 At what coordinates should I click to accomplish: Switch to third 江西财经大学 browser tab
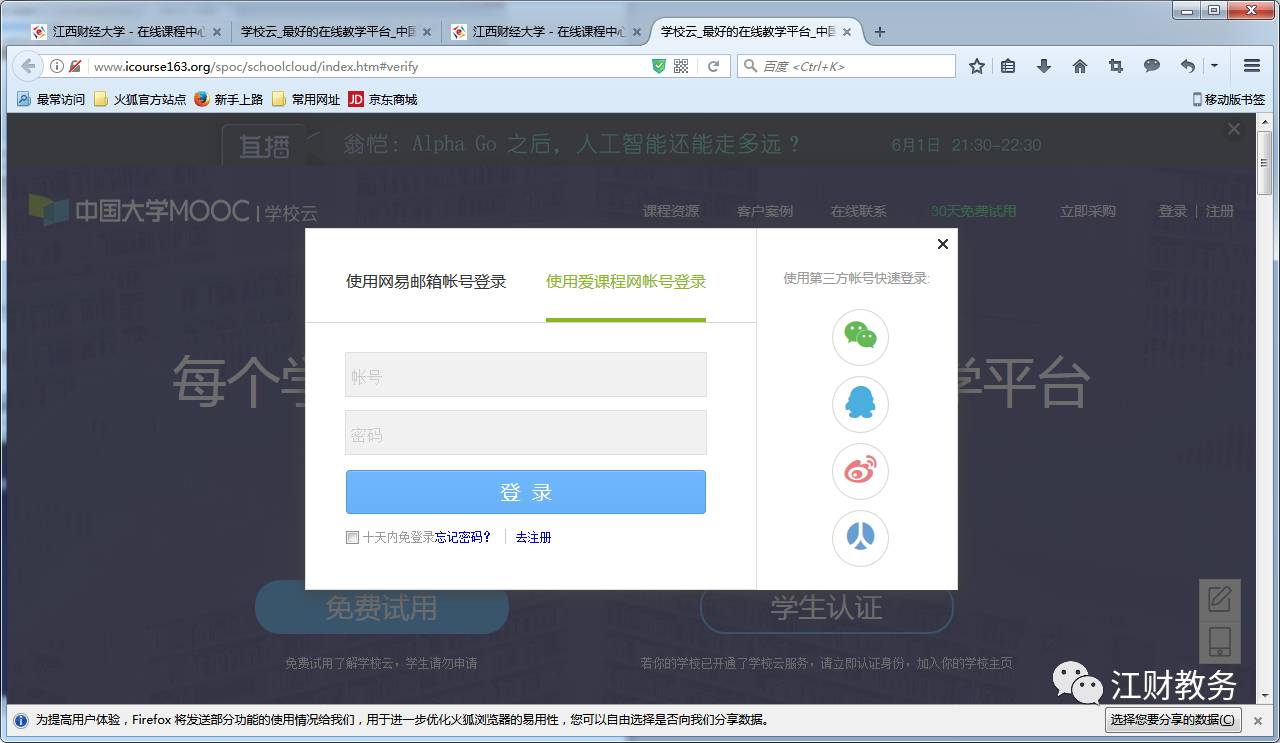click(546, 32)
